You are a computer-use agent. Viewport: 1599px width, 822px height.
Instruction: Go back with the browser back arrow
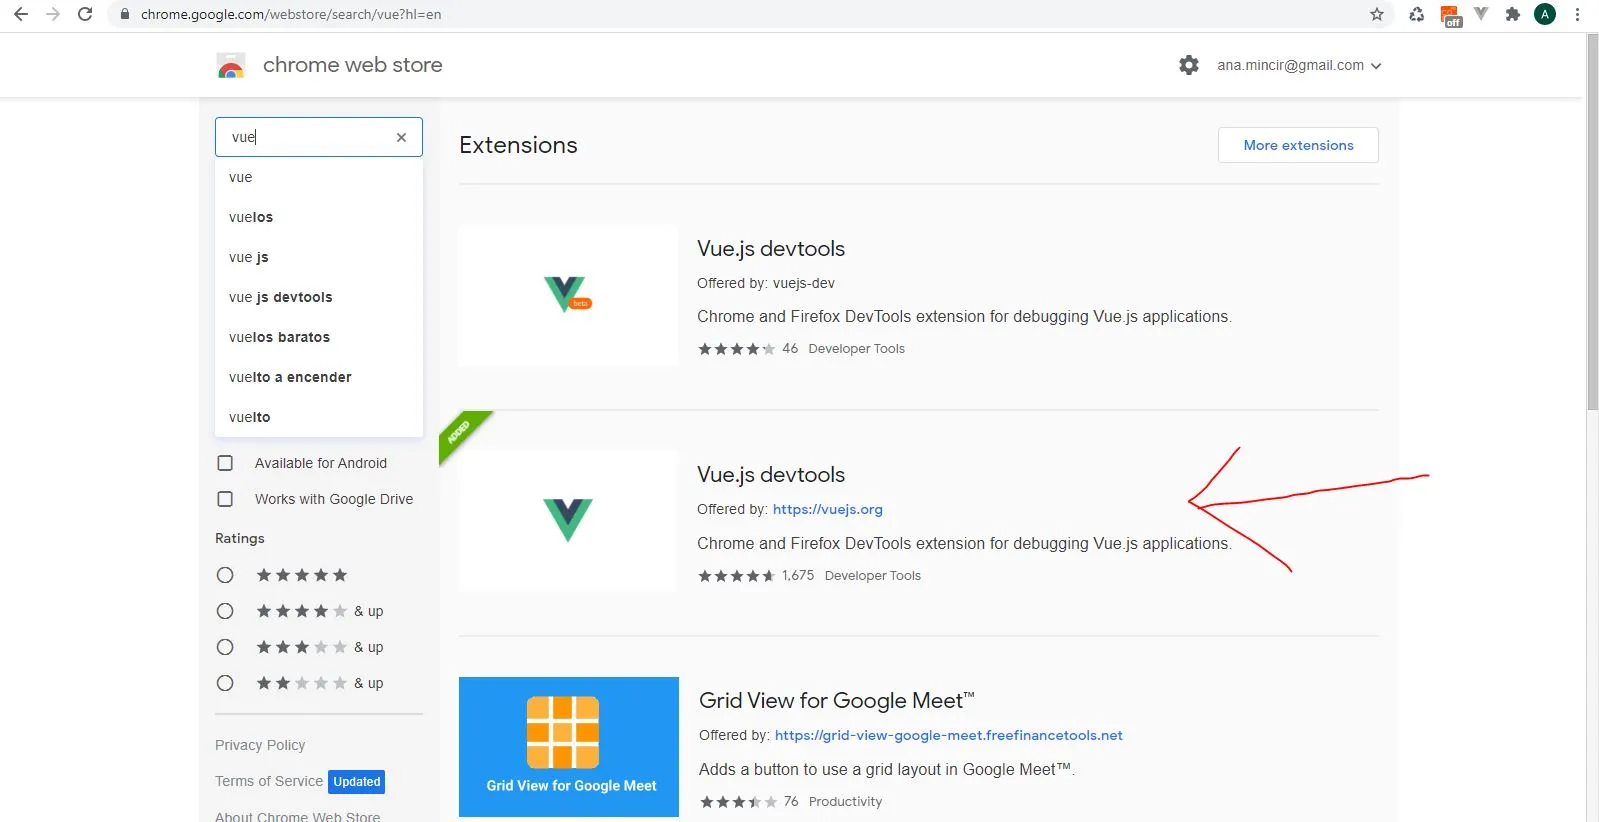pos(21,14)
